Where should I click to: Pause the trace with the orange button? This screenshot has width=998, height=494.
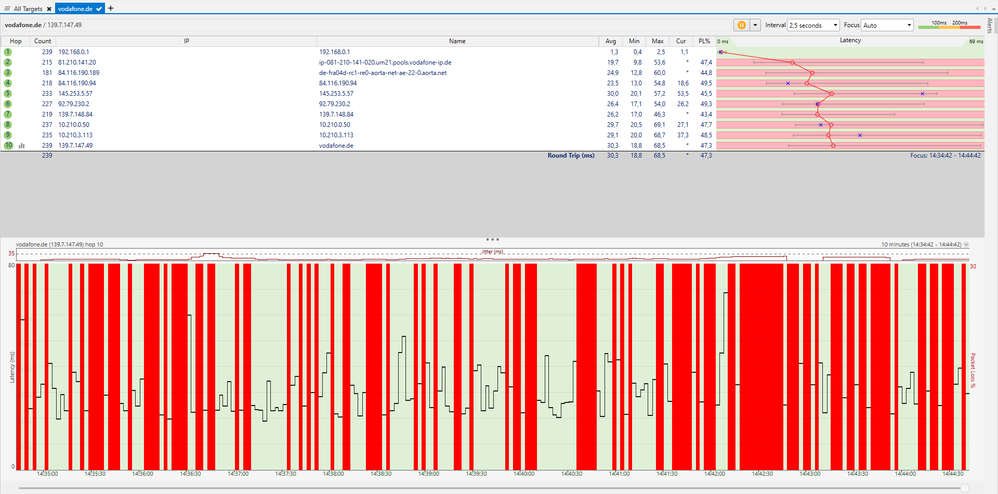click(743, 24)
